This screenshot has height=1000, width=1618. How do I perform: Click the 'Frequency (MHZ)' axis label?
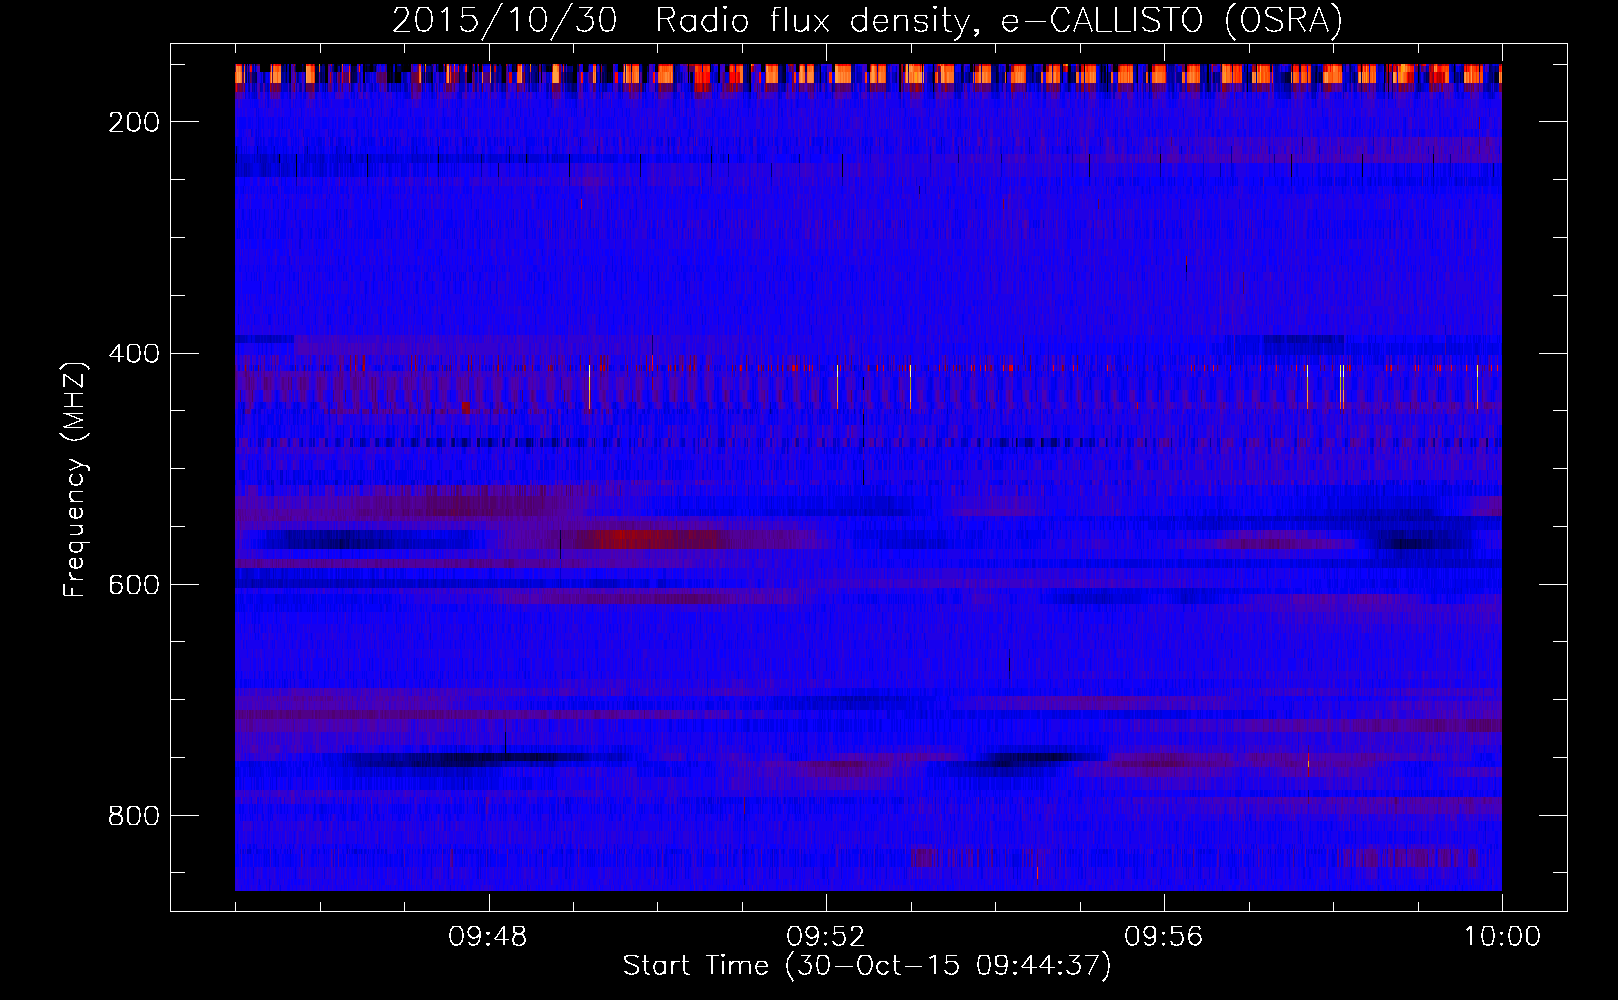pyautogui.click(x=75, y=479)
